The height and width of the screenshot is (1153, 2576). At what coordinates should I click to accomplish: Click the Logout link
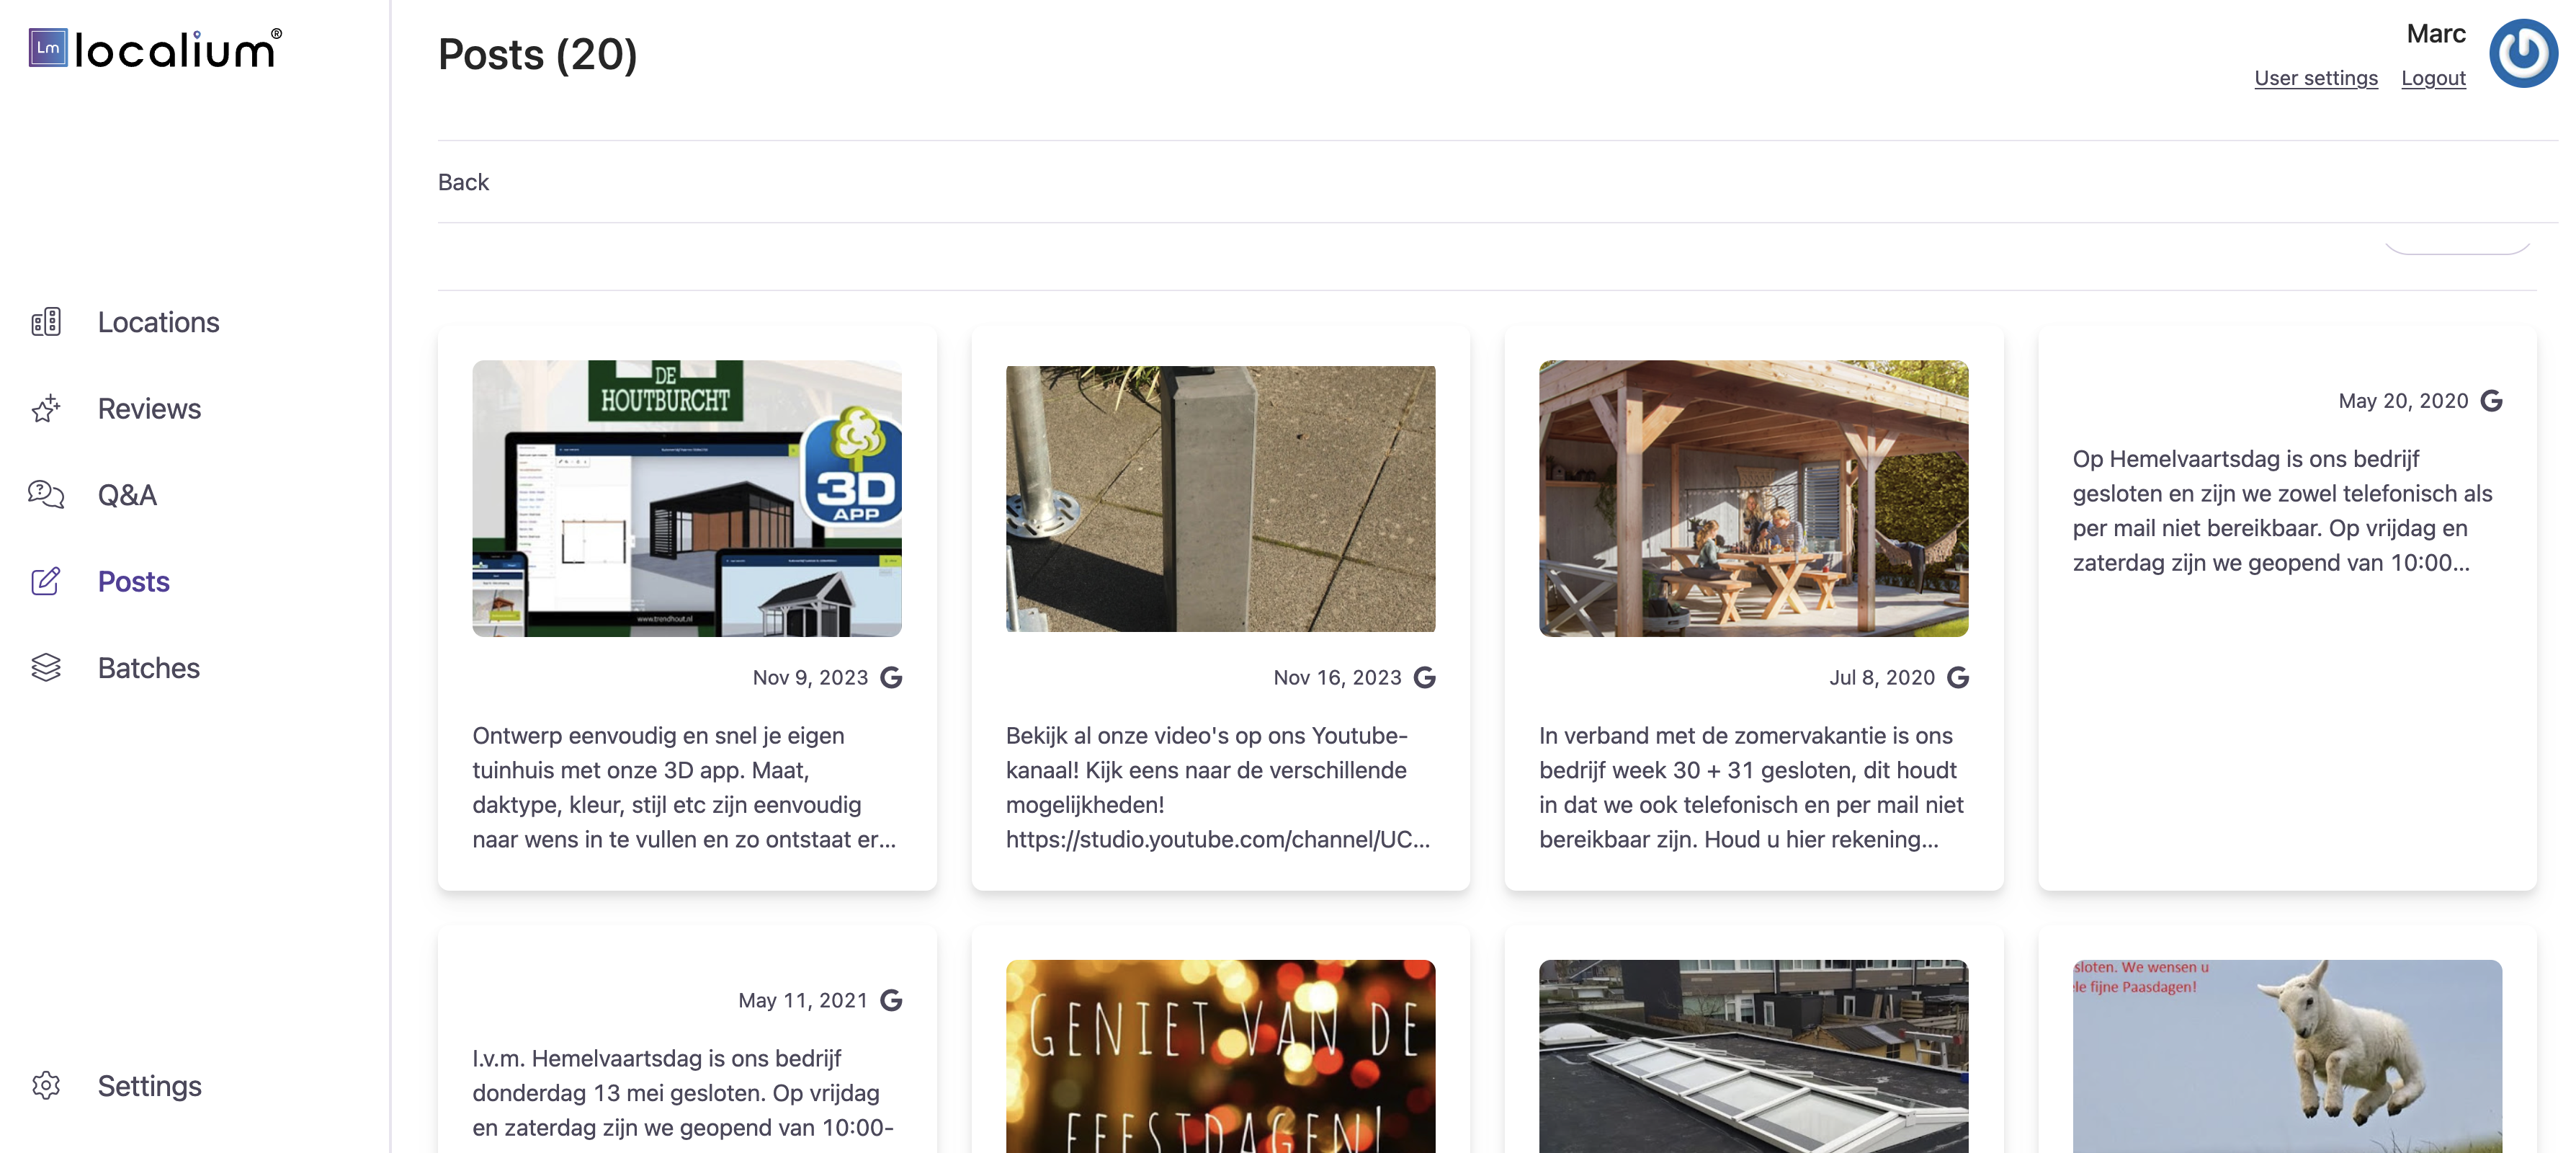[2433, 78]
